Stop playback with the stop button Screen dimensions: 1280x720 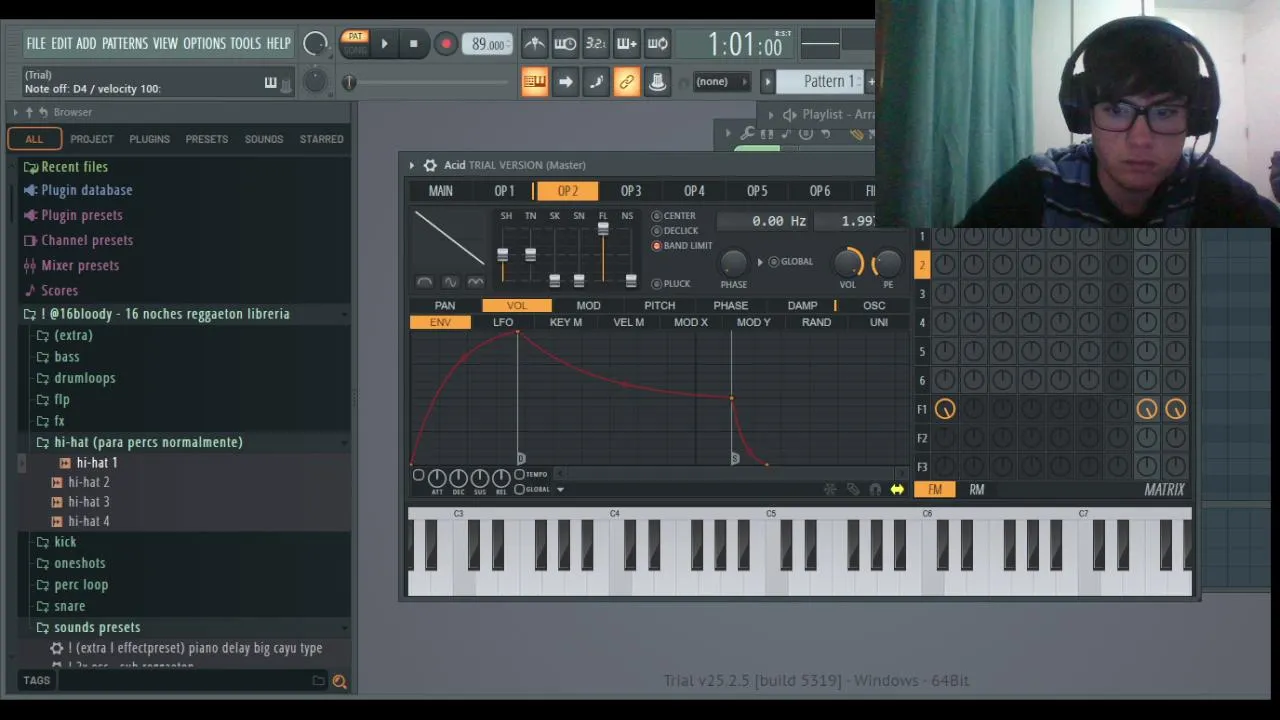pyautogui.click(x=413, y=44)
